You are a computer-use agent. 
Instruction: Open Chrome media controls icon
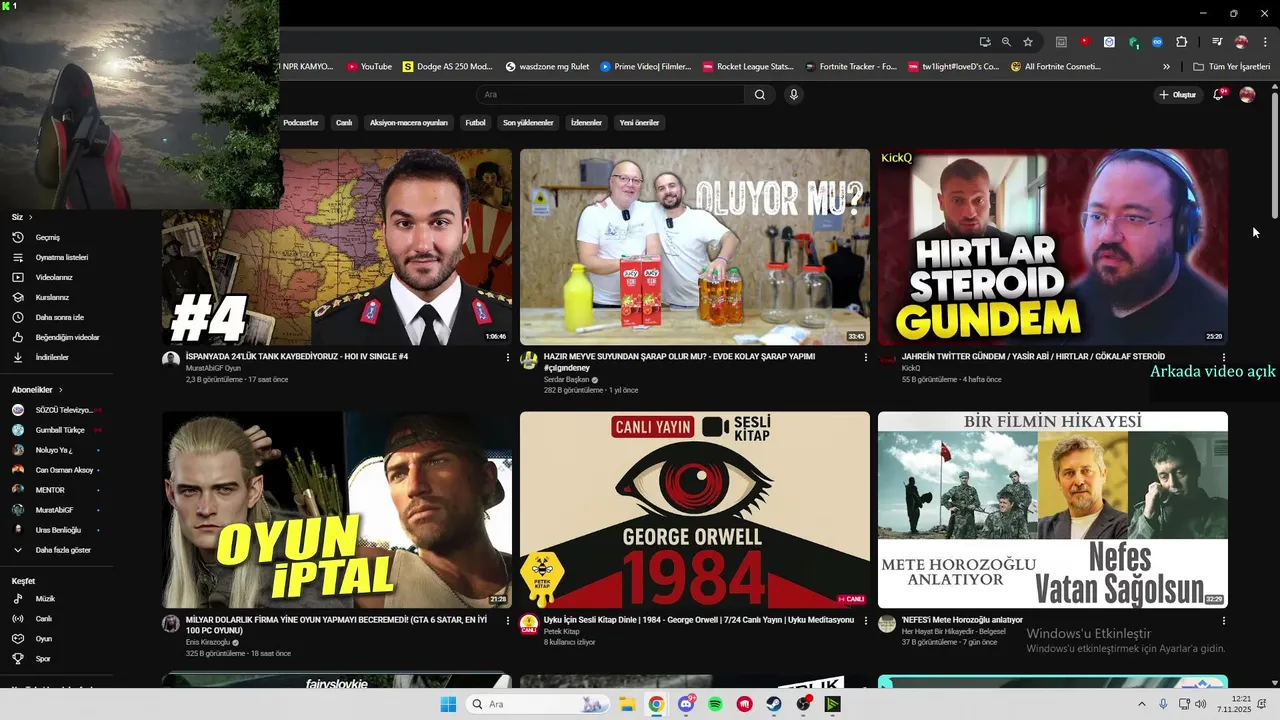[1217, 42]
